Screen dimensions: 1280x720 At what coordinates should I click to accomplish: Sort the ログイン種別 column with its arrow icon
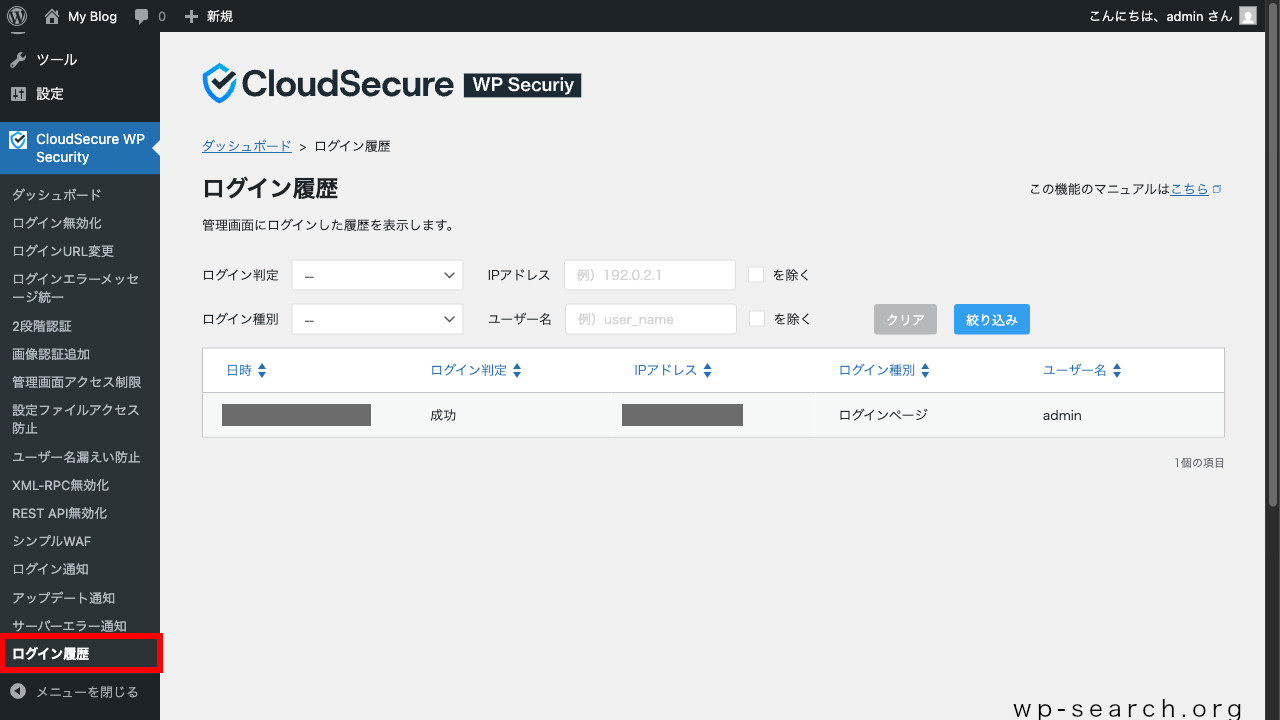[x=926, y=369]
